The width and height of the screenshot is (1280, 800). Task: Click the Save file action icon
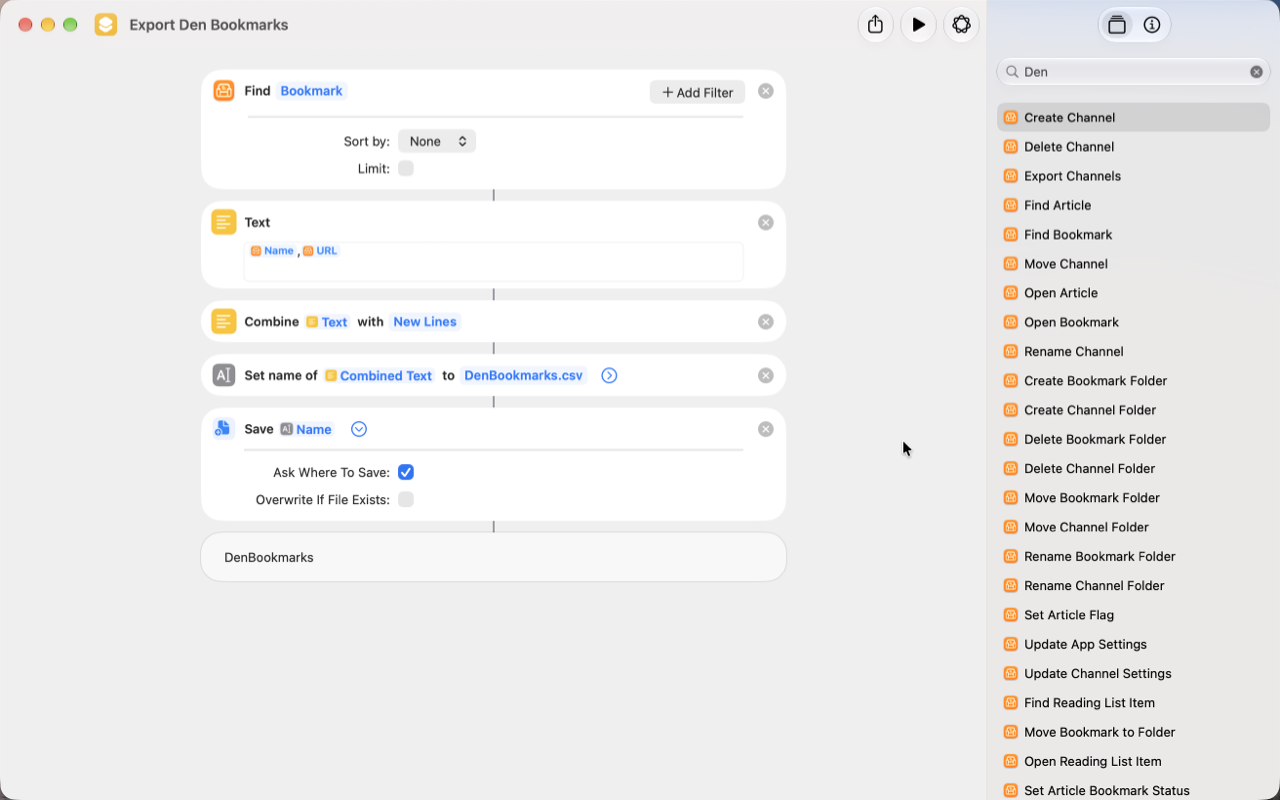click(224, 429)
